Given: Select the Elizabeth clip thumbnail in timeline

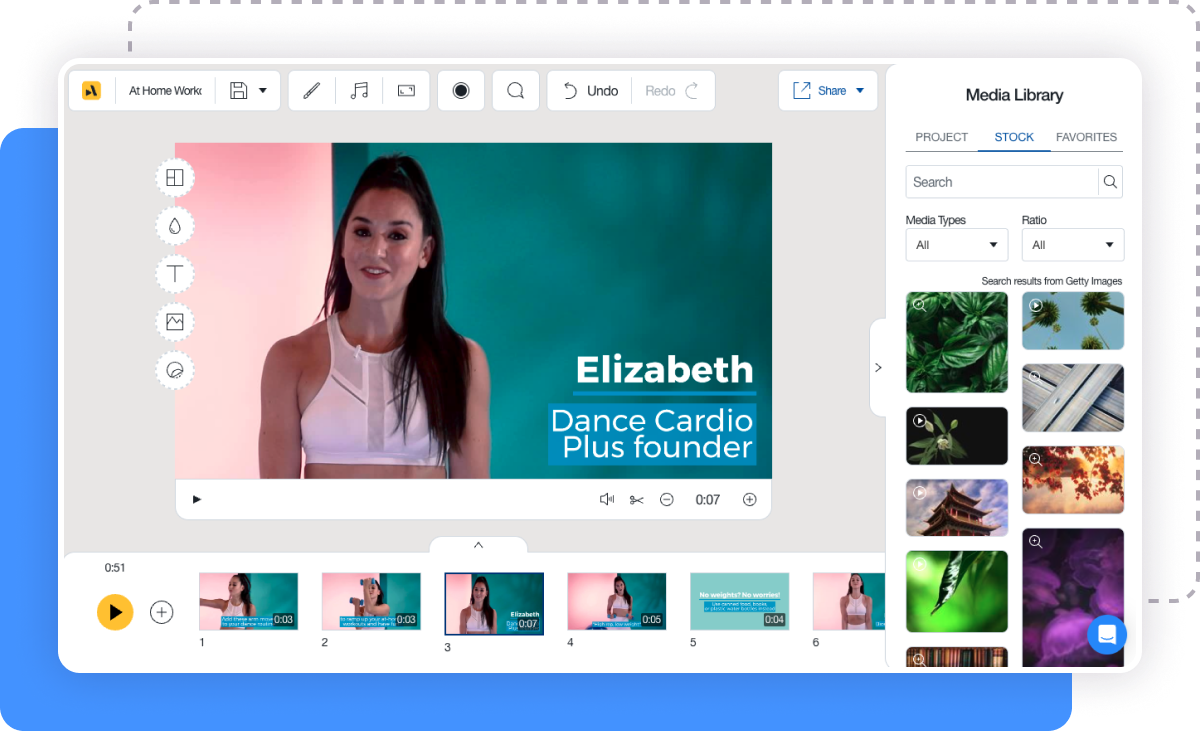Looking at the screenshot, I should [494, 604].
